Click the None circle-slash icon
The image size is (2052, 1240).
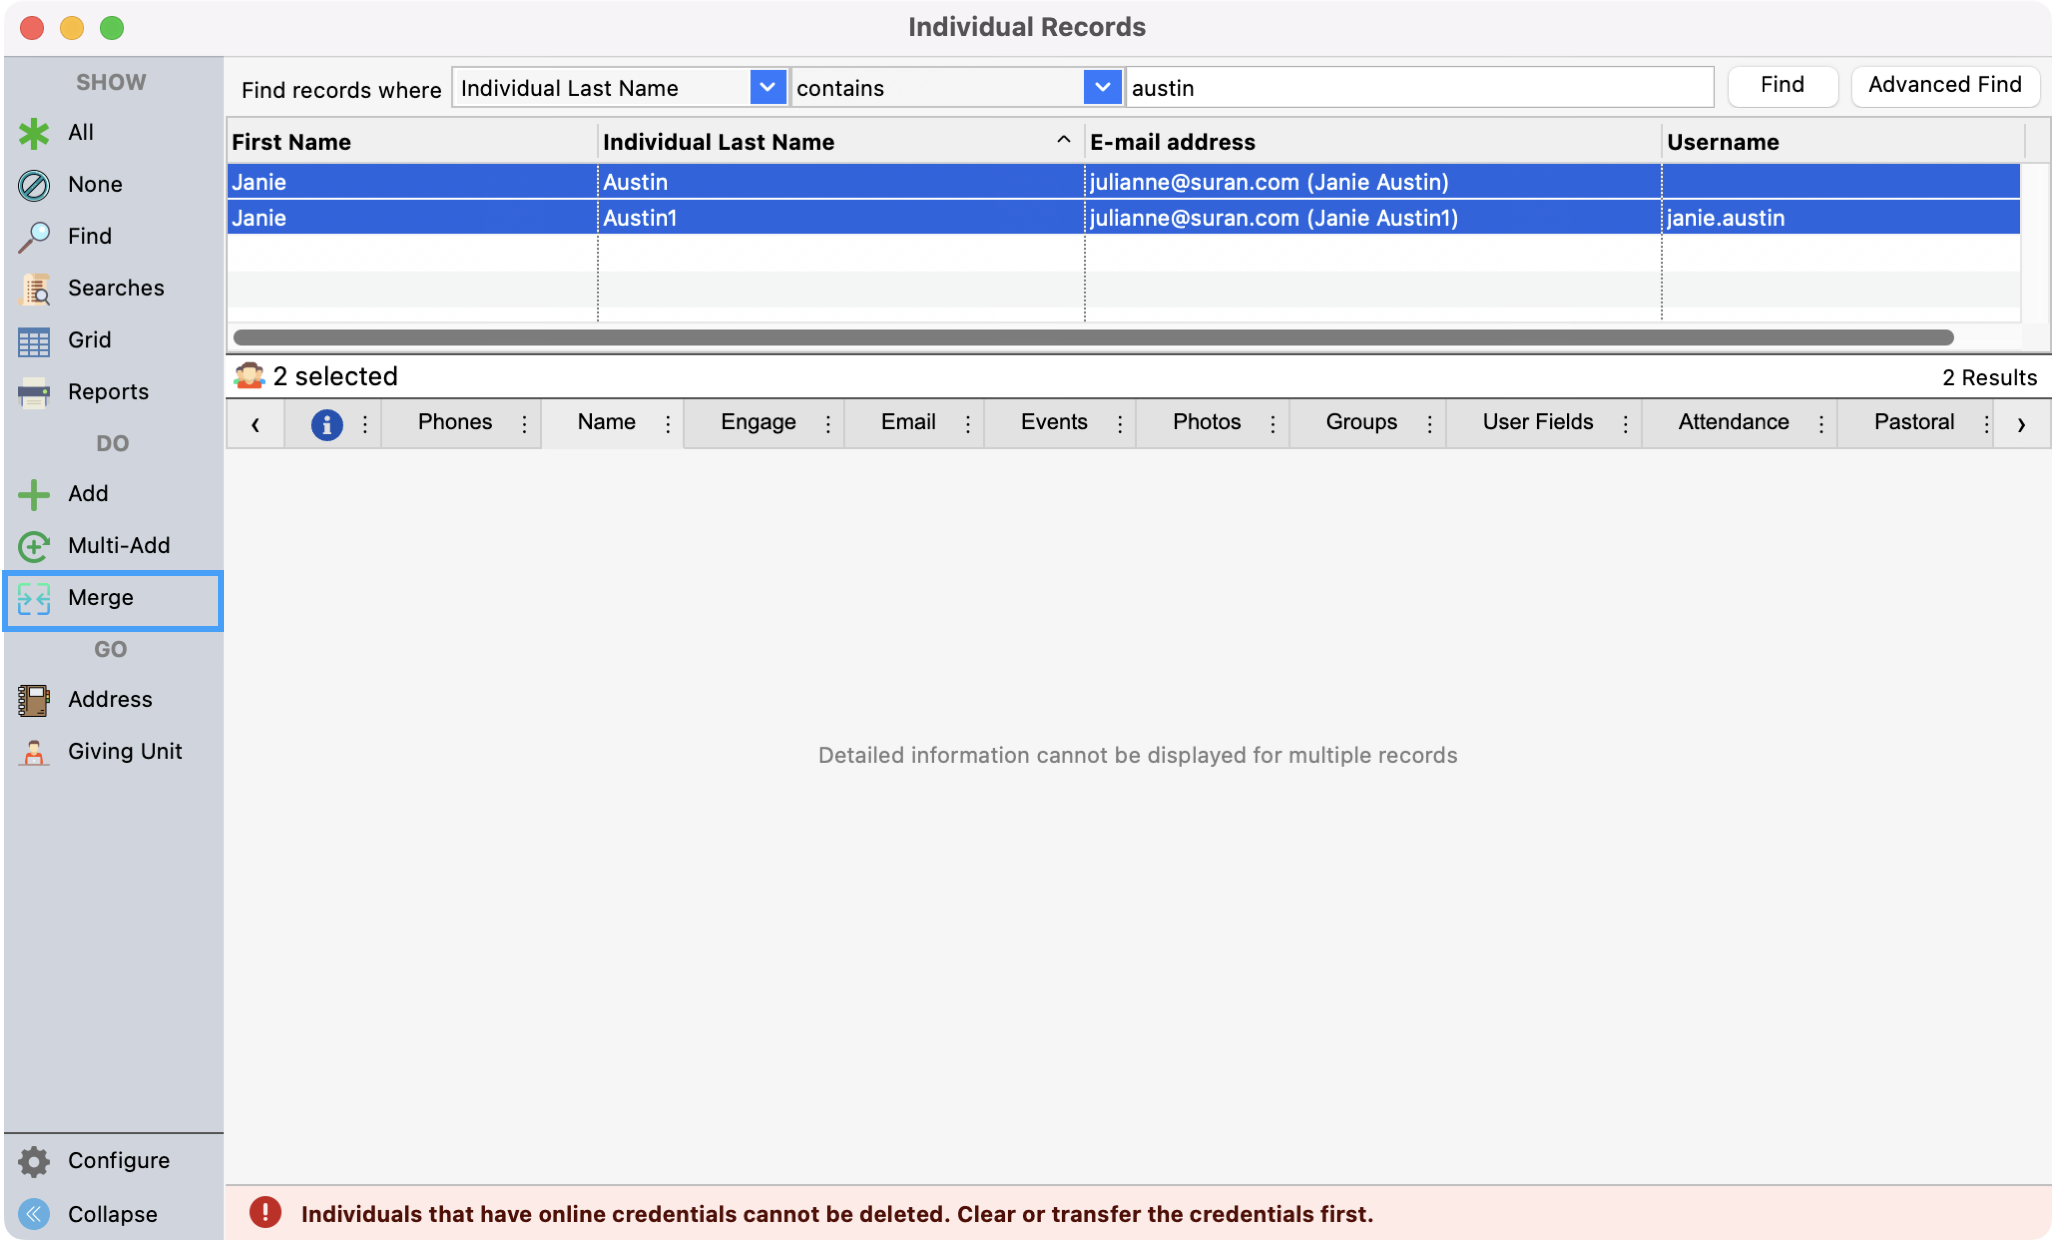point(34,185)
